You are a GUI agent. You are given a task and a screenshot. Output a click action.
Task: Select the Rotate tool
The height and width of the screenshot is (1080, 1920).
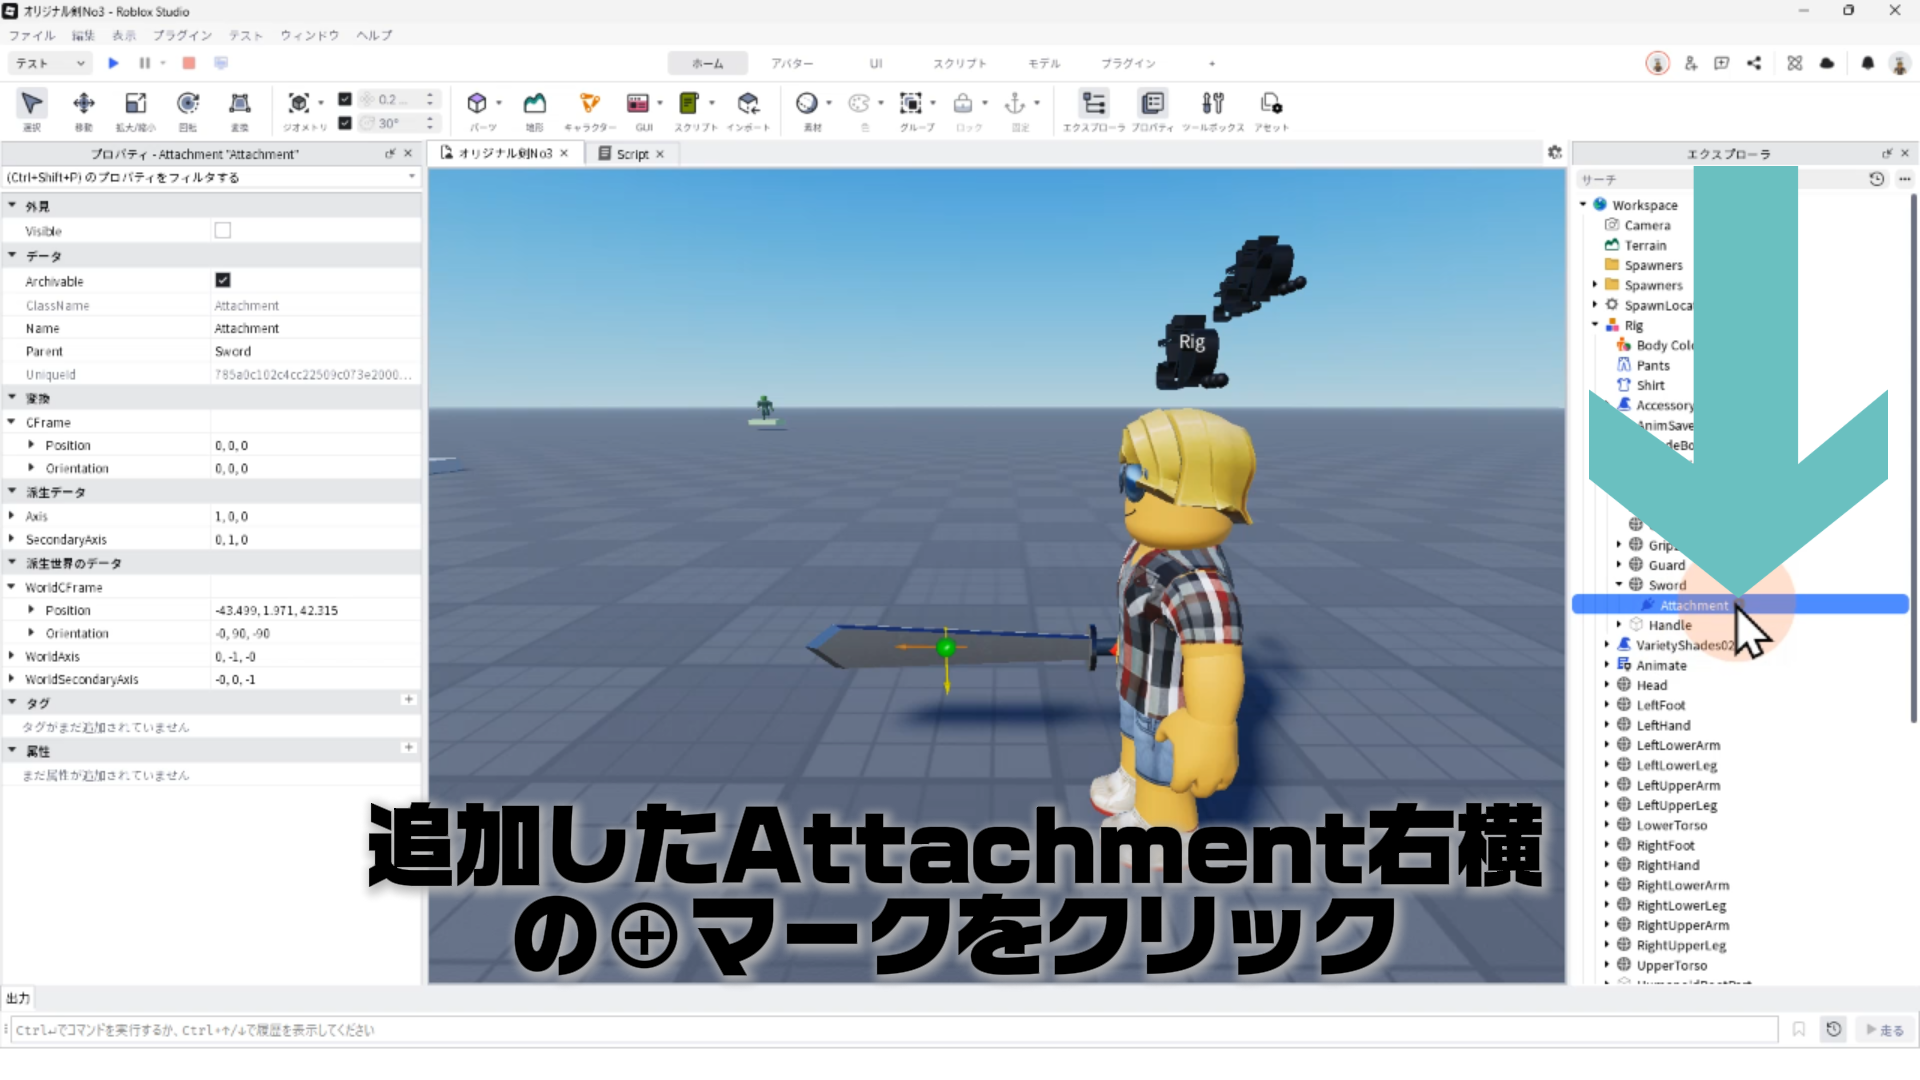pyautogui.click(x=187, y=104)
